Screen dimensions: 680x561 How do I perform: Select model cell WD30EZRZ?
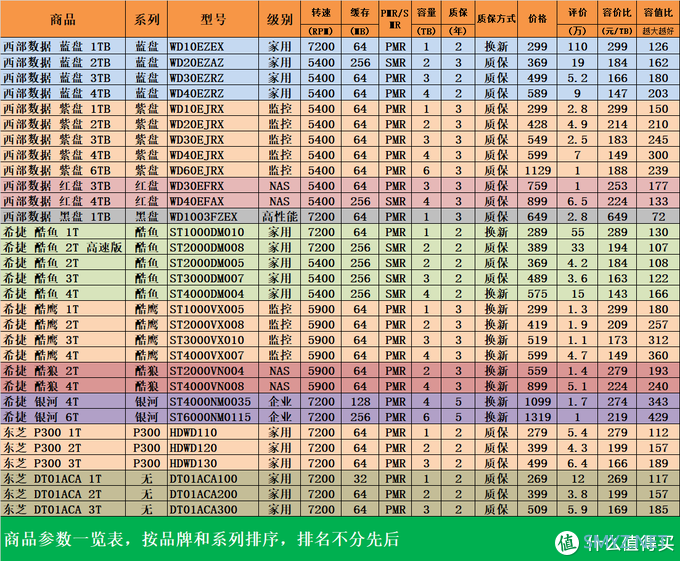pyautogui.click(x=213, y=78)
